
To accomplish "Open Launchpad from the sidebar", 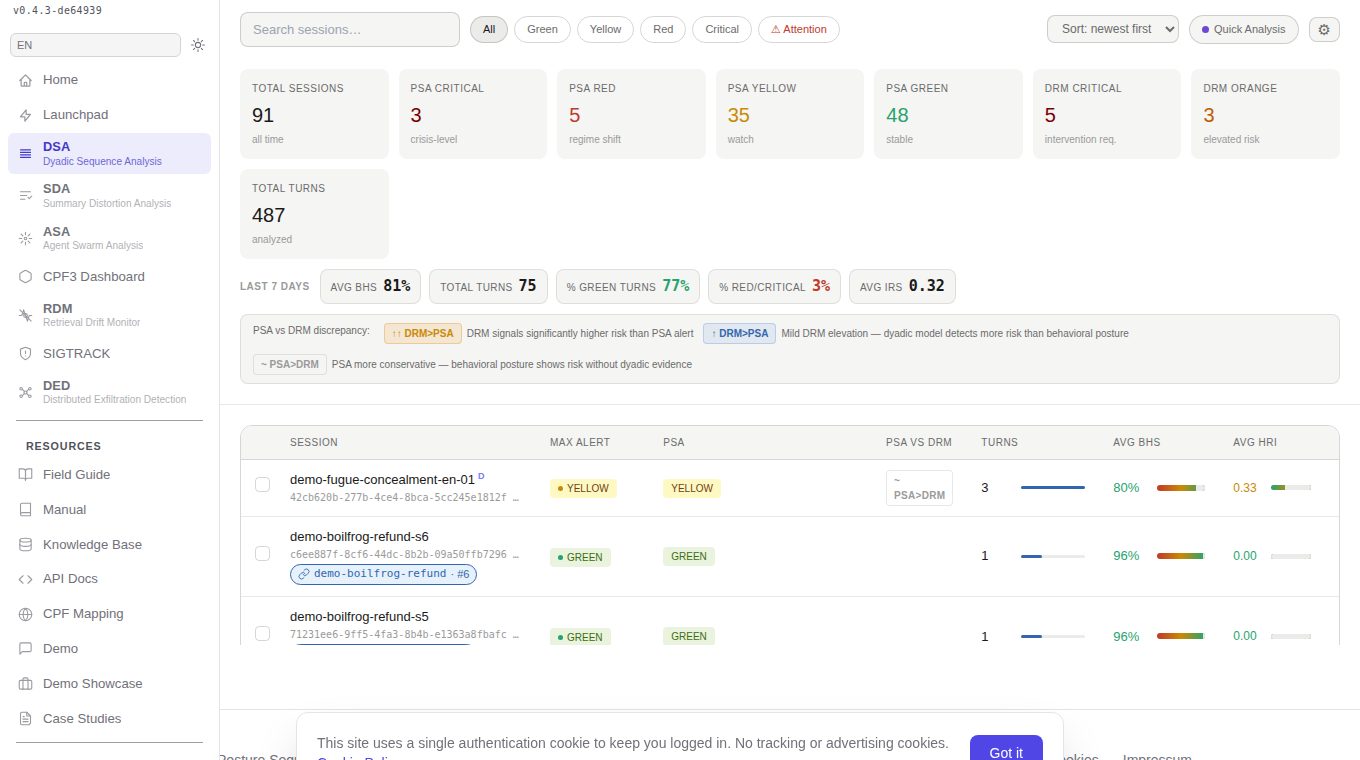I will 109,115.
